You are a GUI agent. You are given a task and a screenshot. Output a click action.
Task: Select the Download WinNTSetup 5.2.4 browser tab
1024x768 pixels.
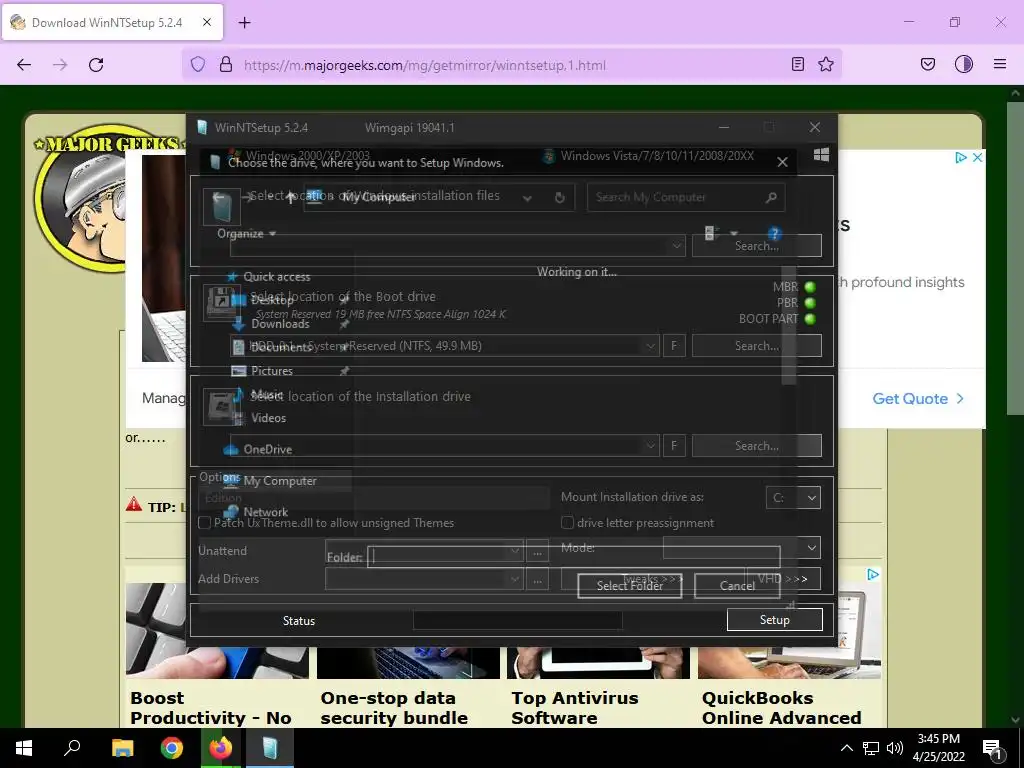point(113,22)
